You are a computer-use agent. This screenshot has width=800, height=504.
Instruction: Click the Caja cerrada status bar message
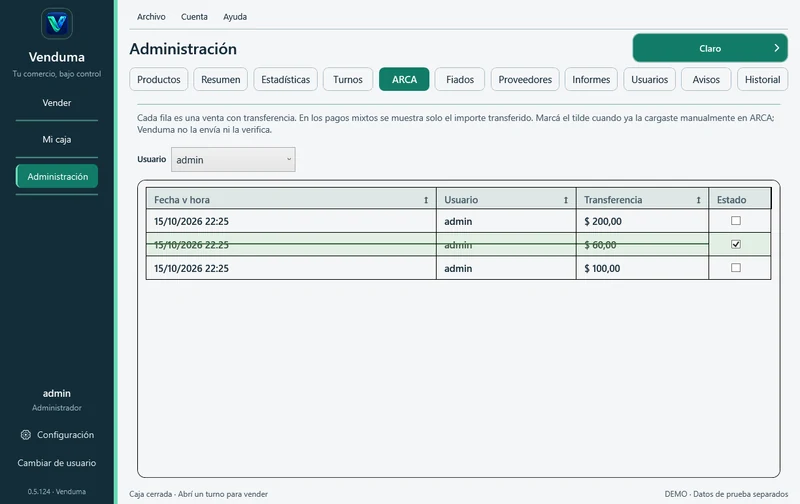coord(198,494)
